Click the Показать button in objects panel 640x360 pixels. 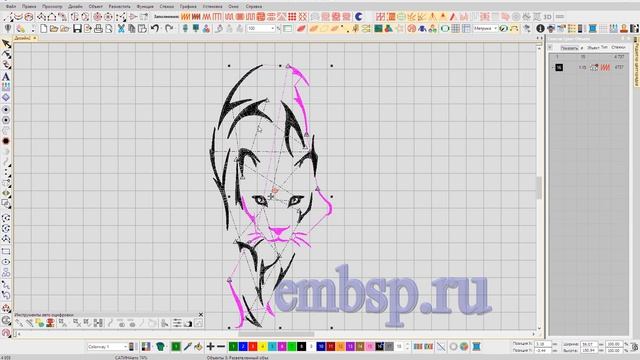[x=569, y=48]
